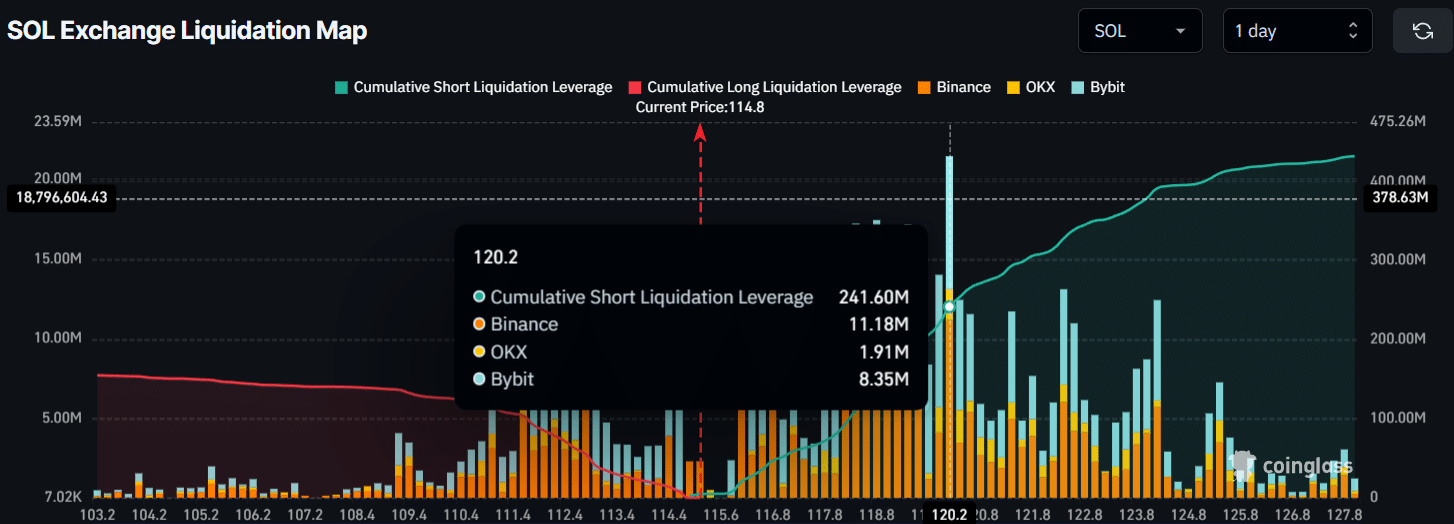Click the 18,796,604.43 y-axis crosshair label
This screenshot has width=1454, height=524.
tap(61, 198)
